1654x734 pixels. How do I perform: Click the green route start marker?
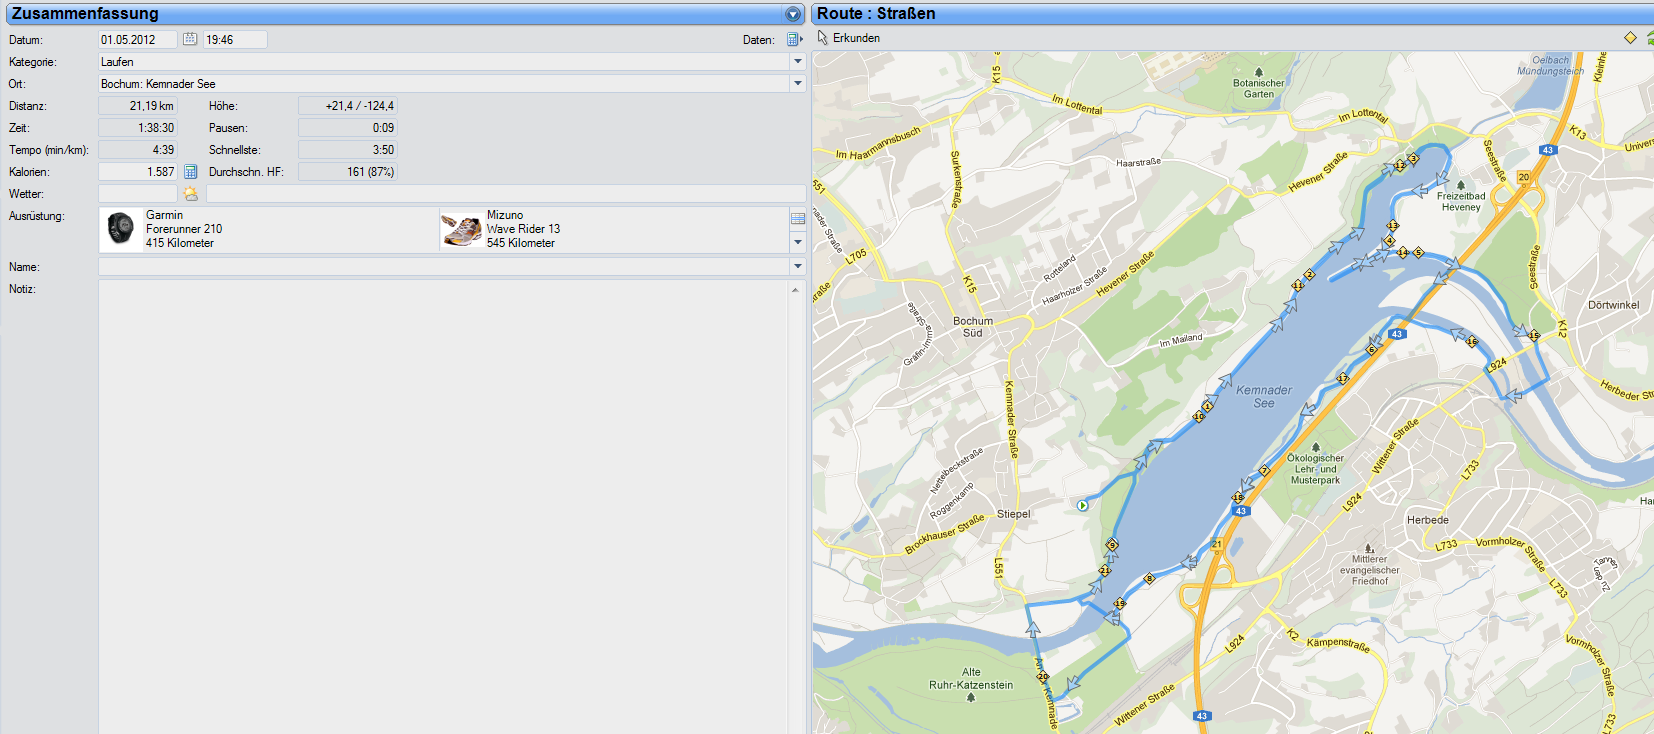click(x=1082, y=506)
